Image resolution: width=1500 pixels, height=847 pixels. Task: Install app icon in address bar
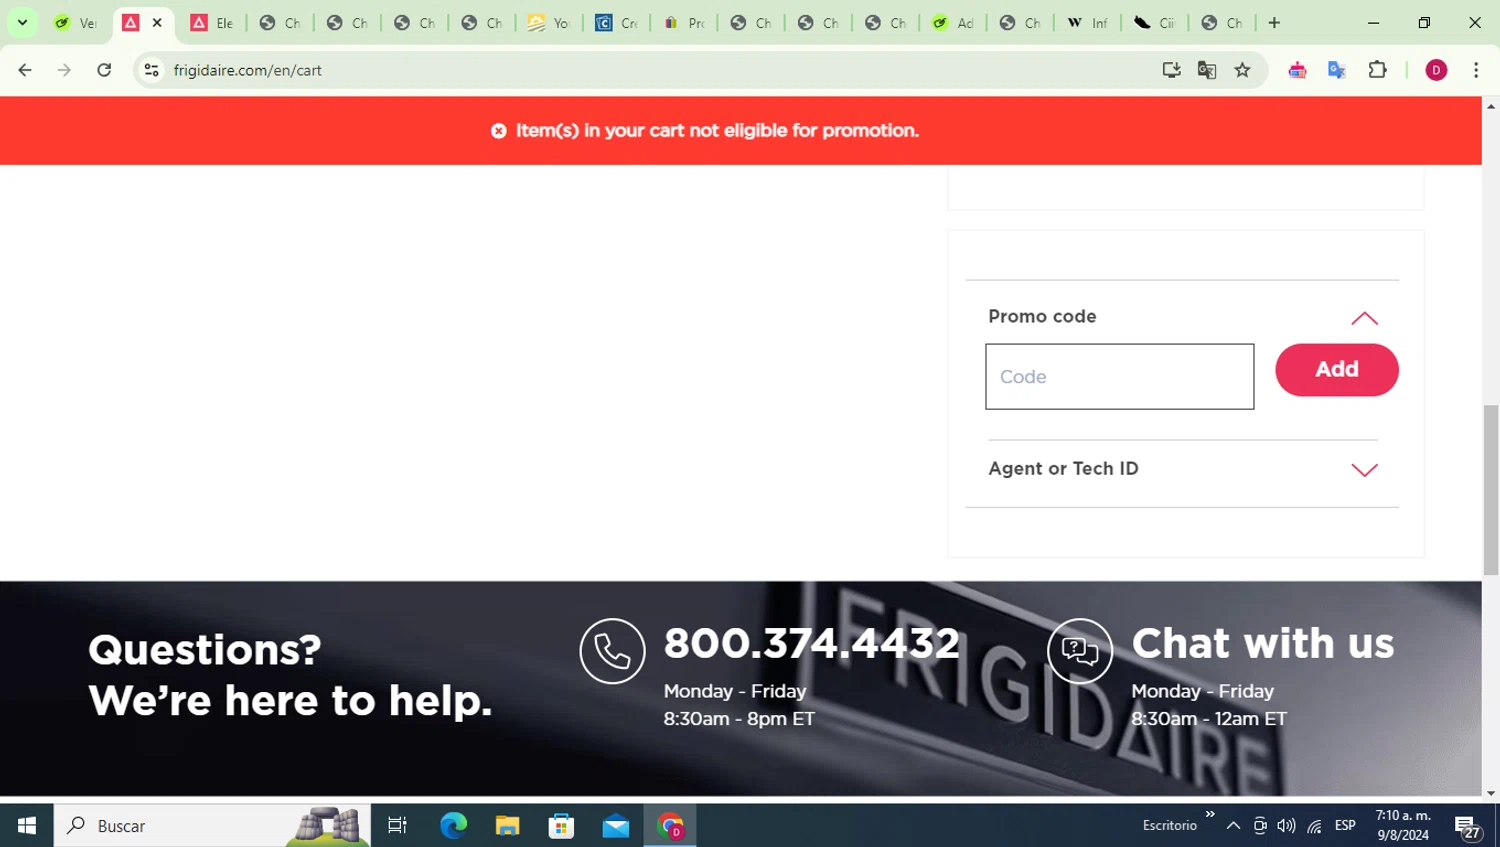pyautogui.click(x=1171, y=70)
